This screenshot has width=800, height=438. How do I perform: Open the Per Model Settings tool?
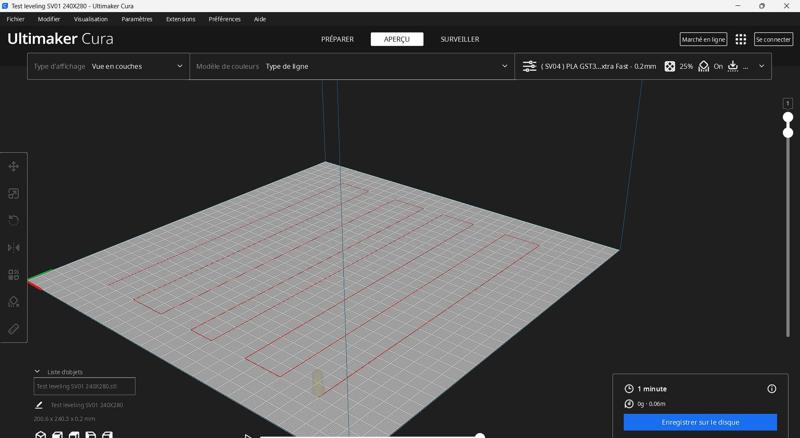click(14, 275)
